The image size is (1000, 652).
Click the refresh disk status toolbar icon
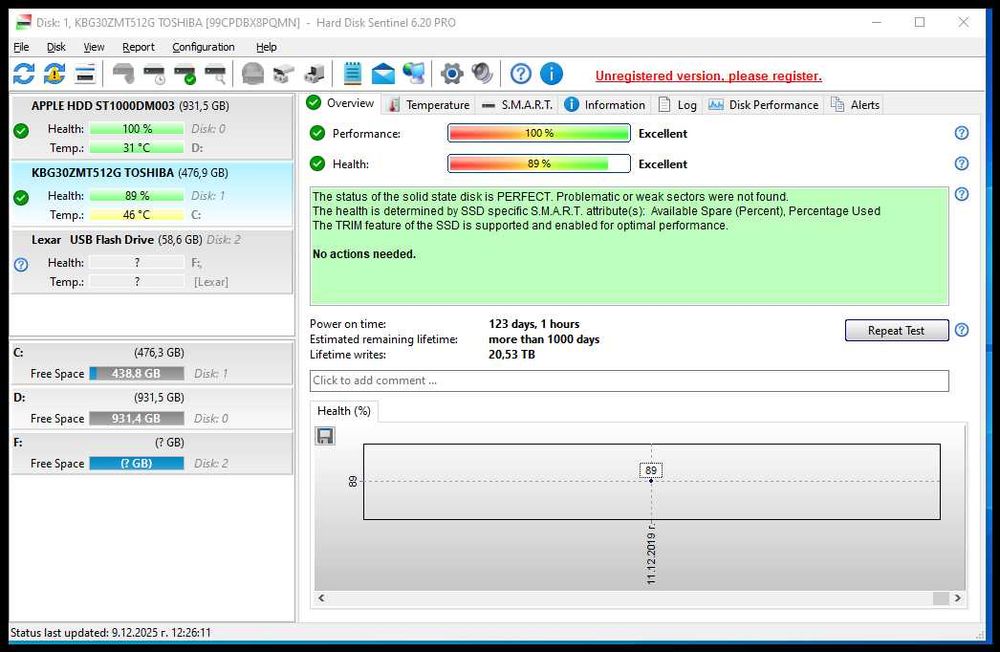tap(24, 74)
